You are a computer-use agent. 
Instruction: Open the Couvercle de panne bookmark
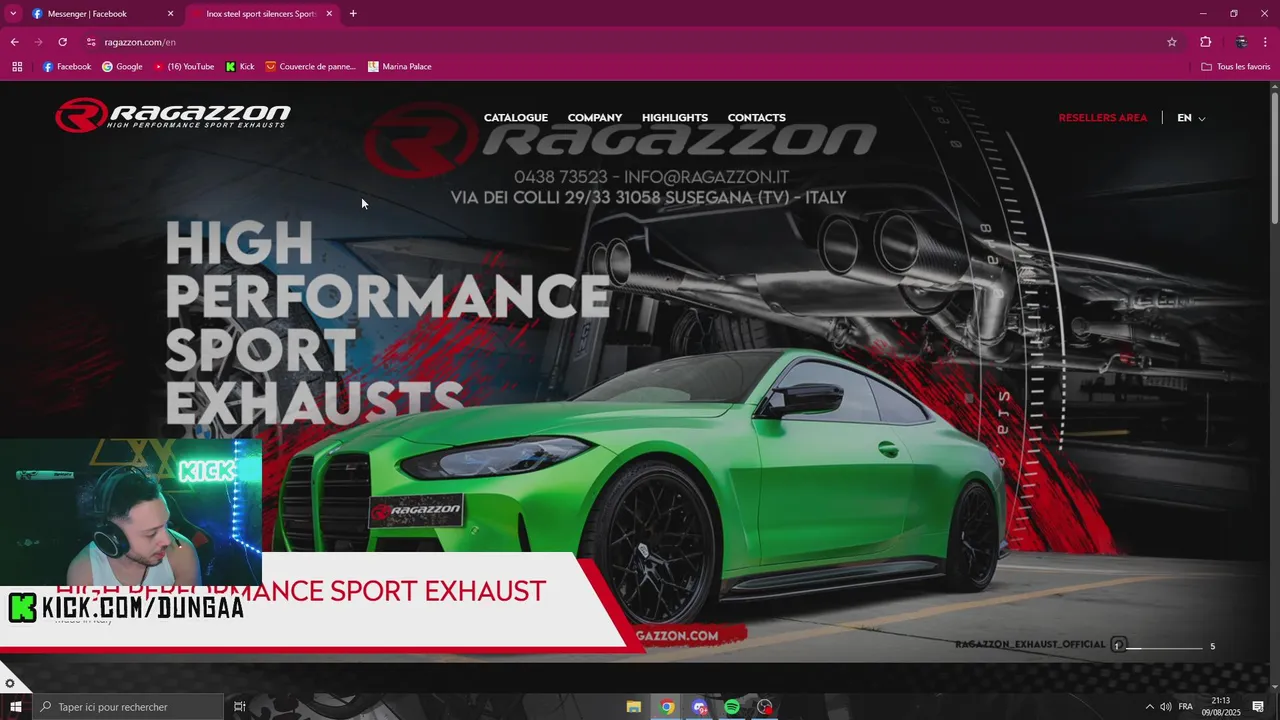pyautogui.click(x=311, y=67)
